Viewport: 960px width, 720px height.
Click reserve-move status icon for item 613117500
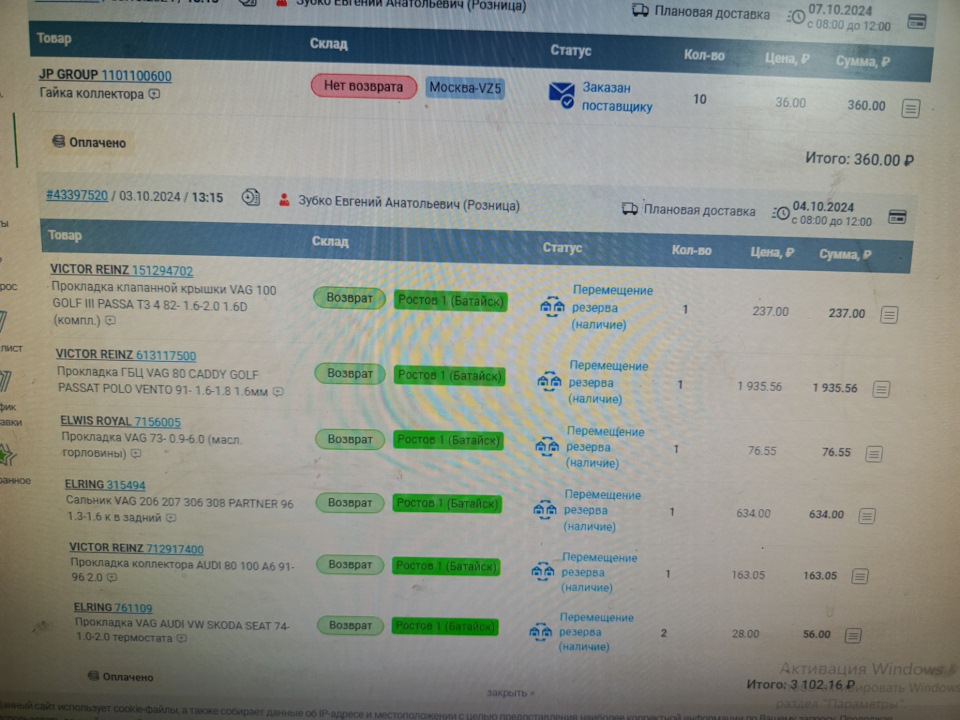(x=549, y=382)
